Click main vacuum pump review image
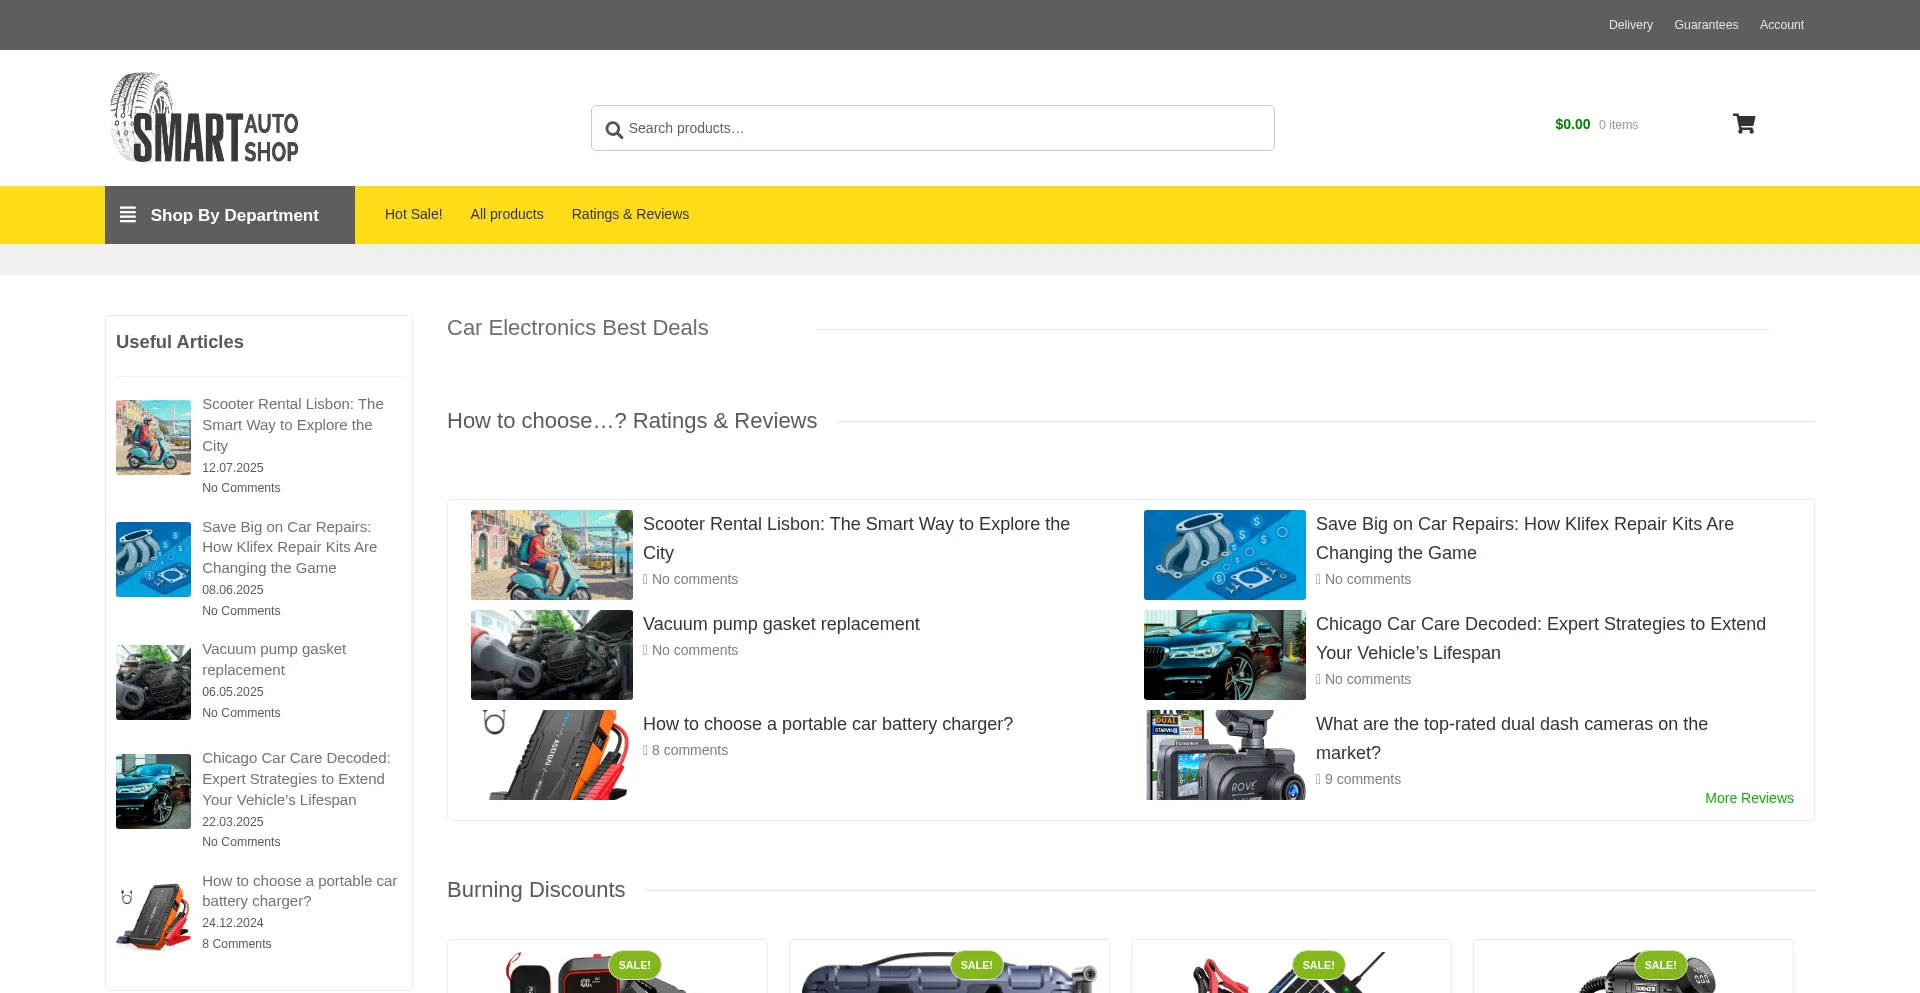This screenshot has height=993, width=1920. tap(552, 655)
